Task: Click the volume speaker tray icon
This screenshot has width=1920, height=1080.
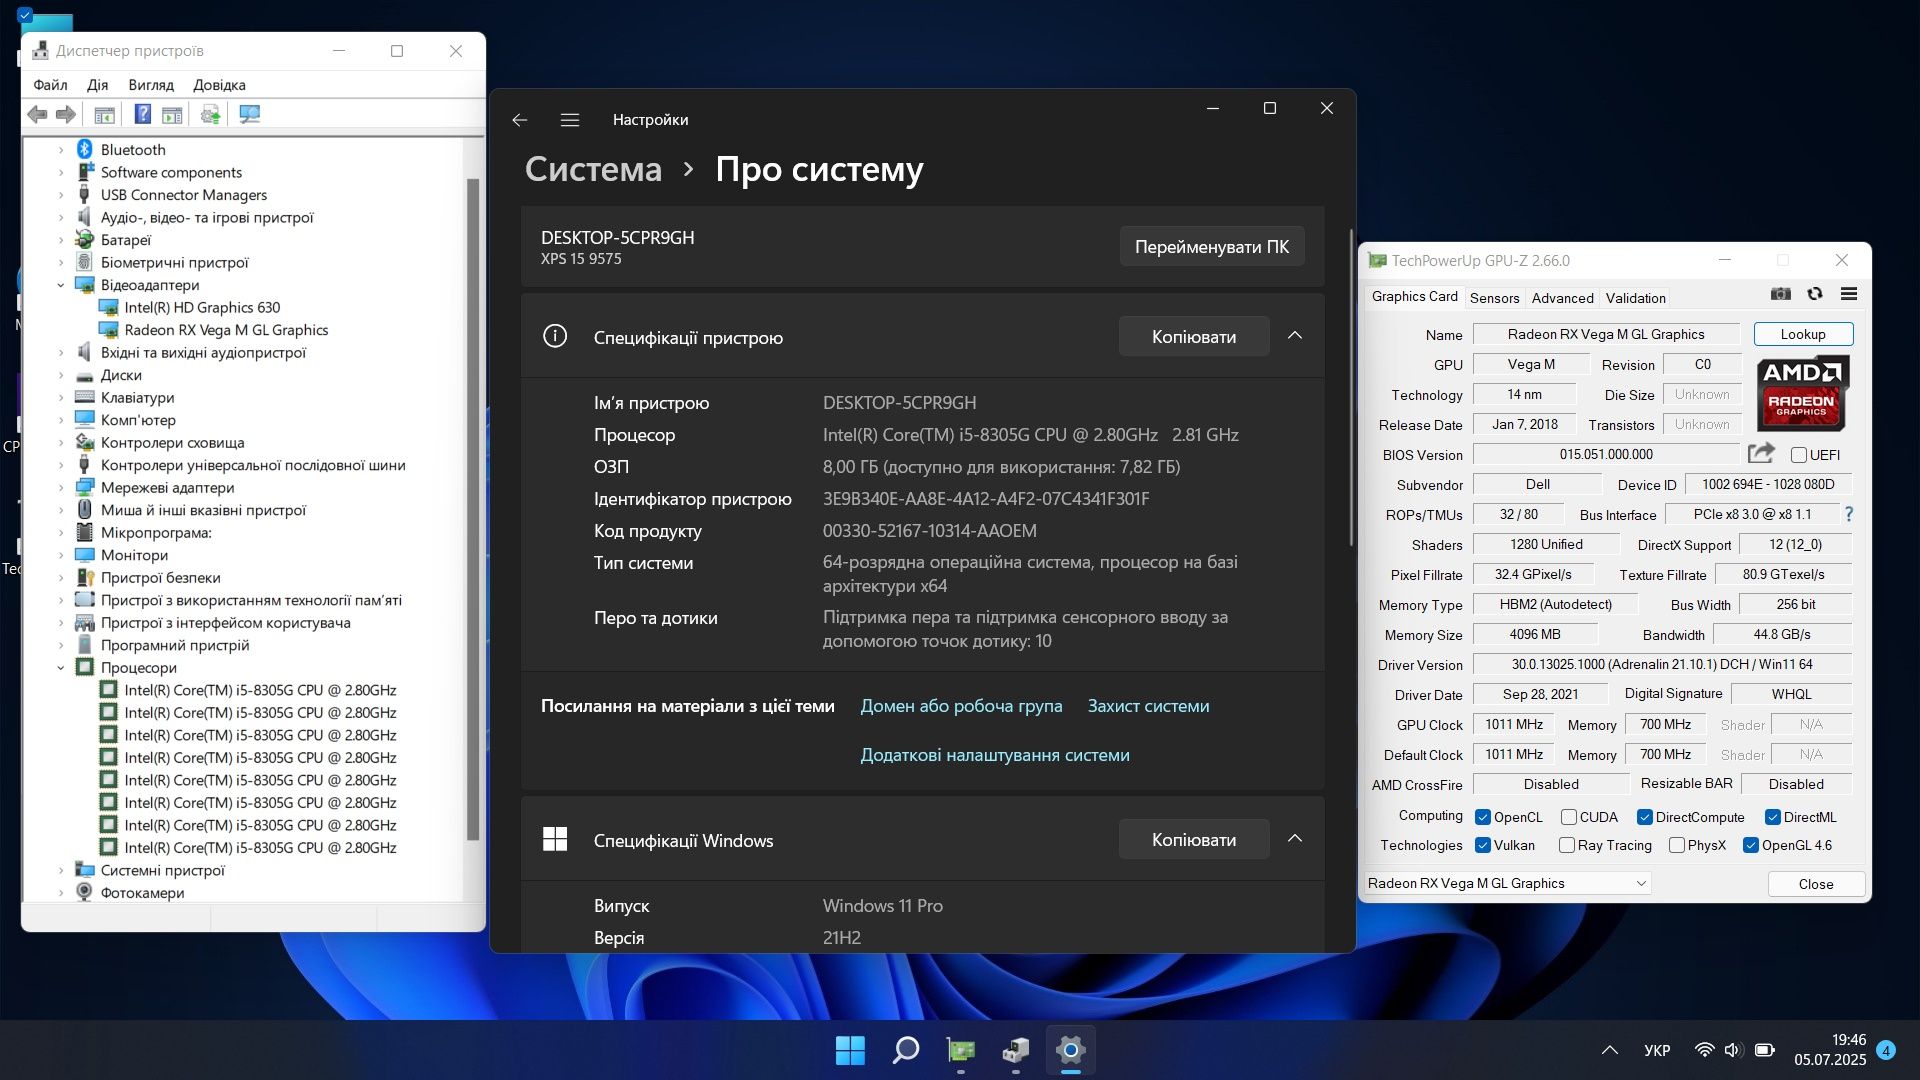Action: [1733, 1050]
